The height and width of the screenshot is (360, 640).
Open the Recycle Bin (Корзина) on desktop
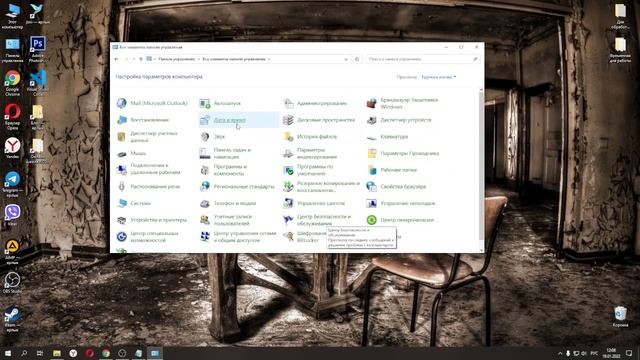620,317
